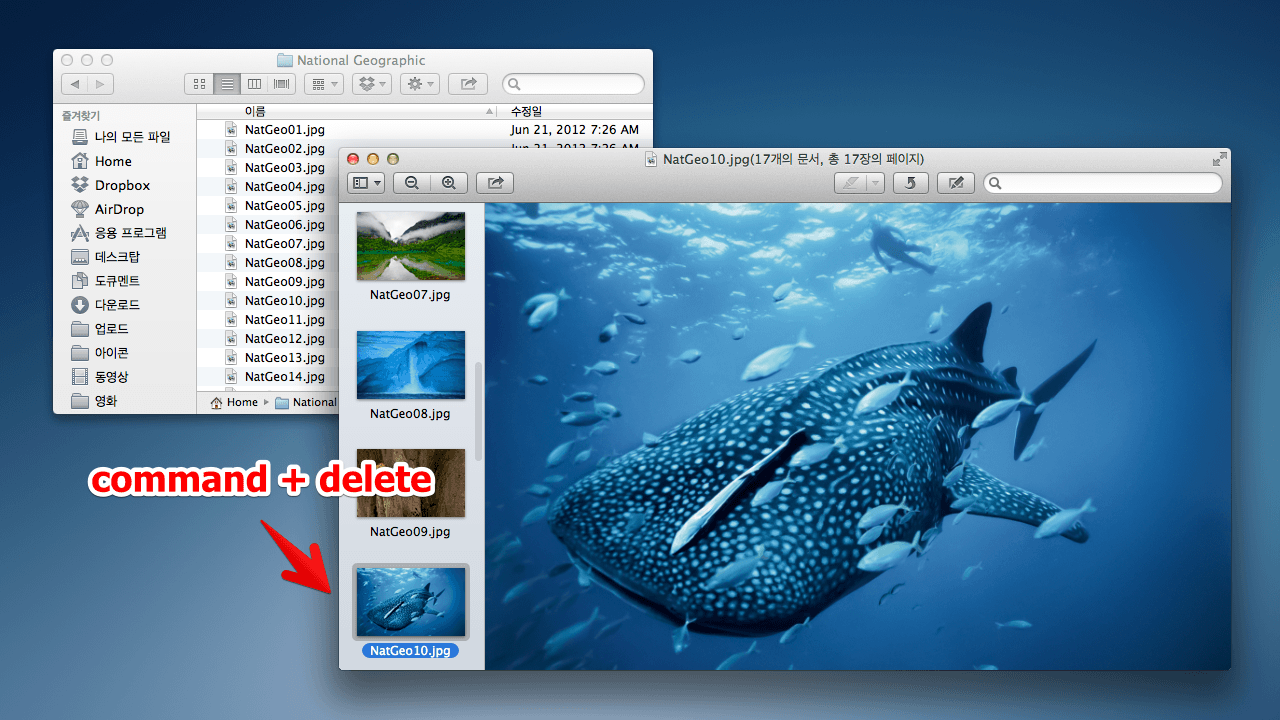Image resolution: width=1280 pixels, height=720 pixels.
Task: Select the annotate pen button in Preview
Action: pyautogui.click(x=852, y=183)
